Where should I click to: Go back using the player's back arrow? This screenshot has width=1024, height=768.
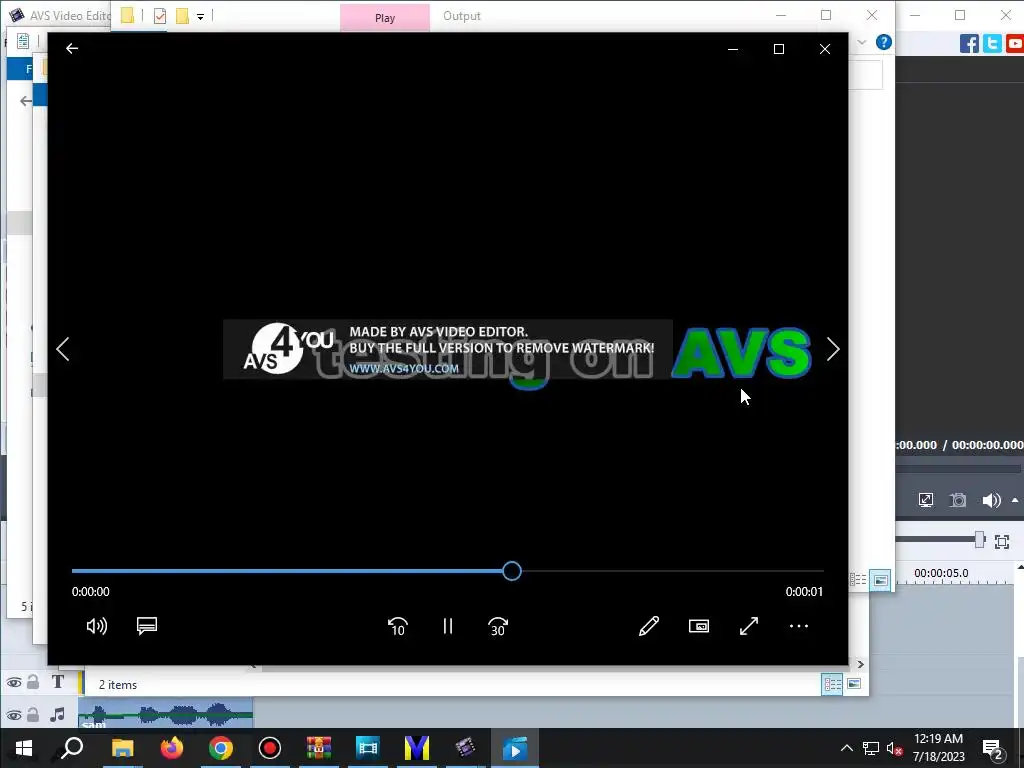coord(72,49)
